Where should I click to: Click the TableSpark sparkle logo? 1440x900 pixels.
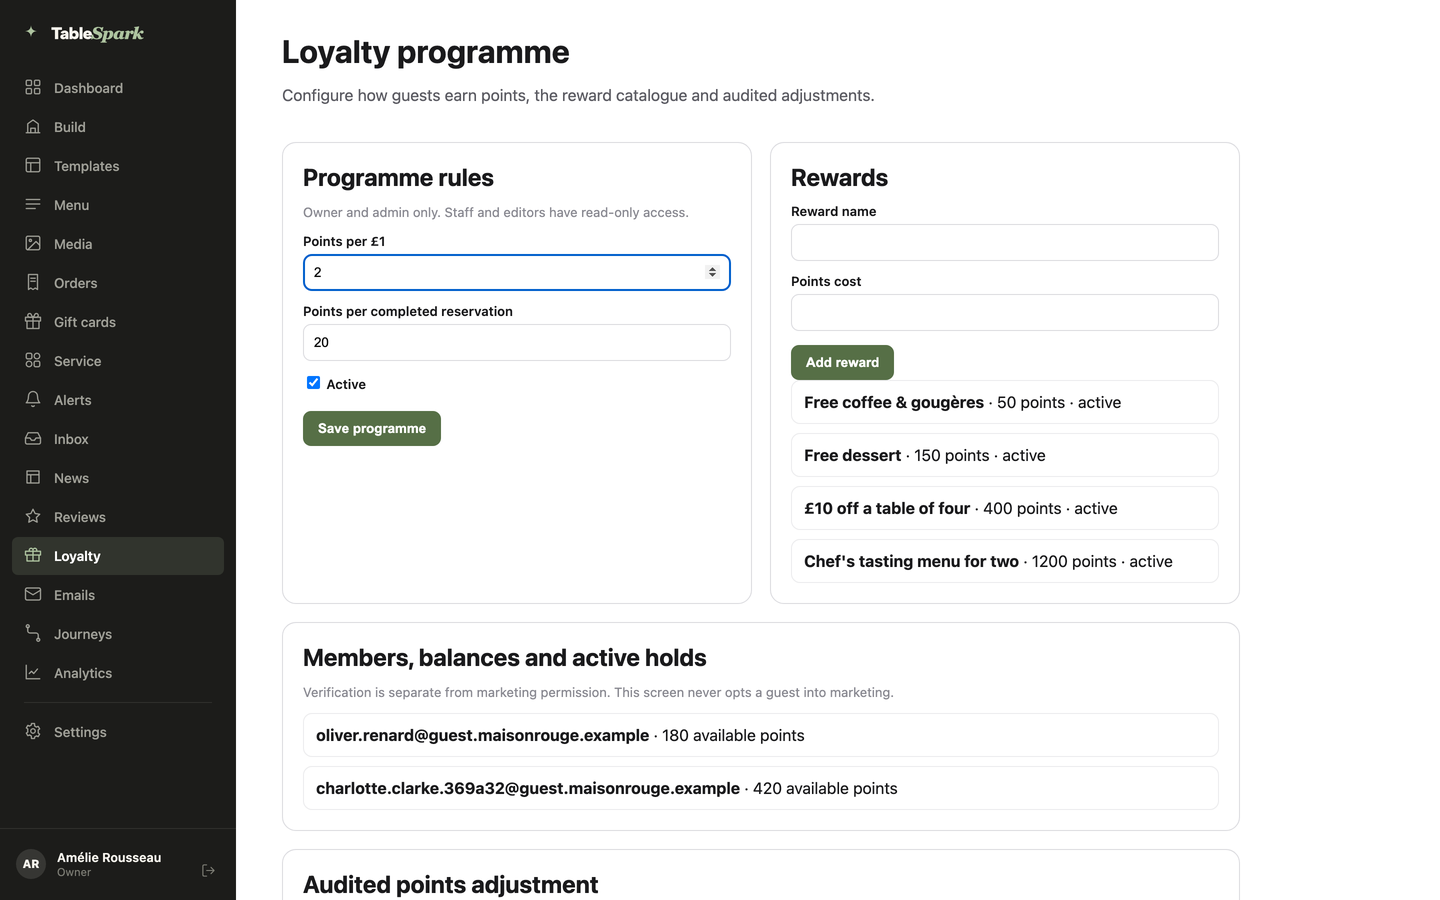click(x=31, y=32)
